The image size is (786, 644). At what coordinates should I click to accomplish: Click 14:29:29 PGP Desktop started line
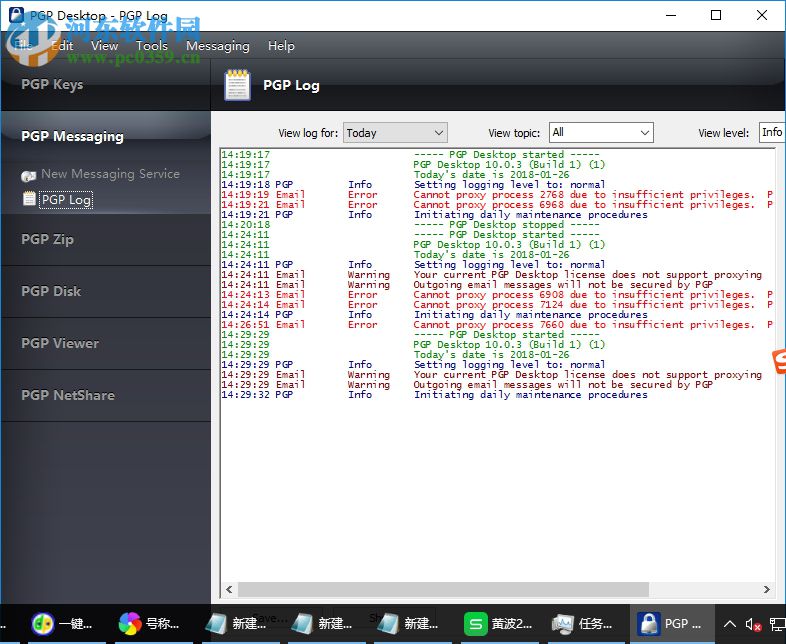click(x=410, y=335)
